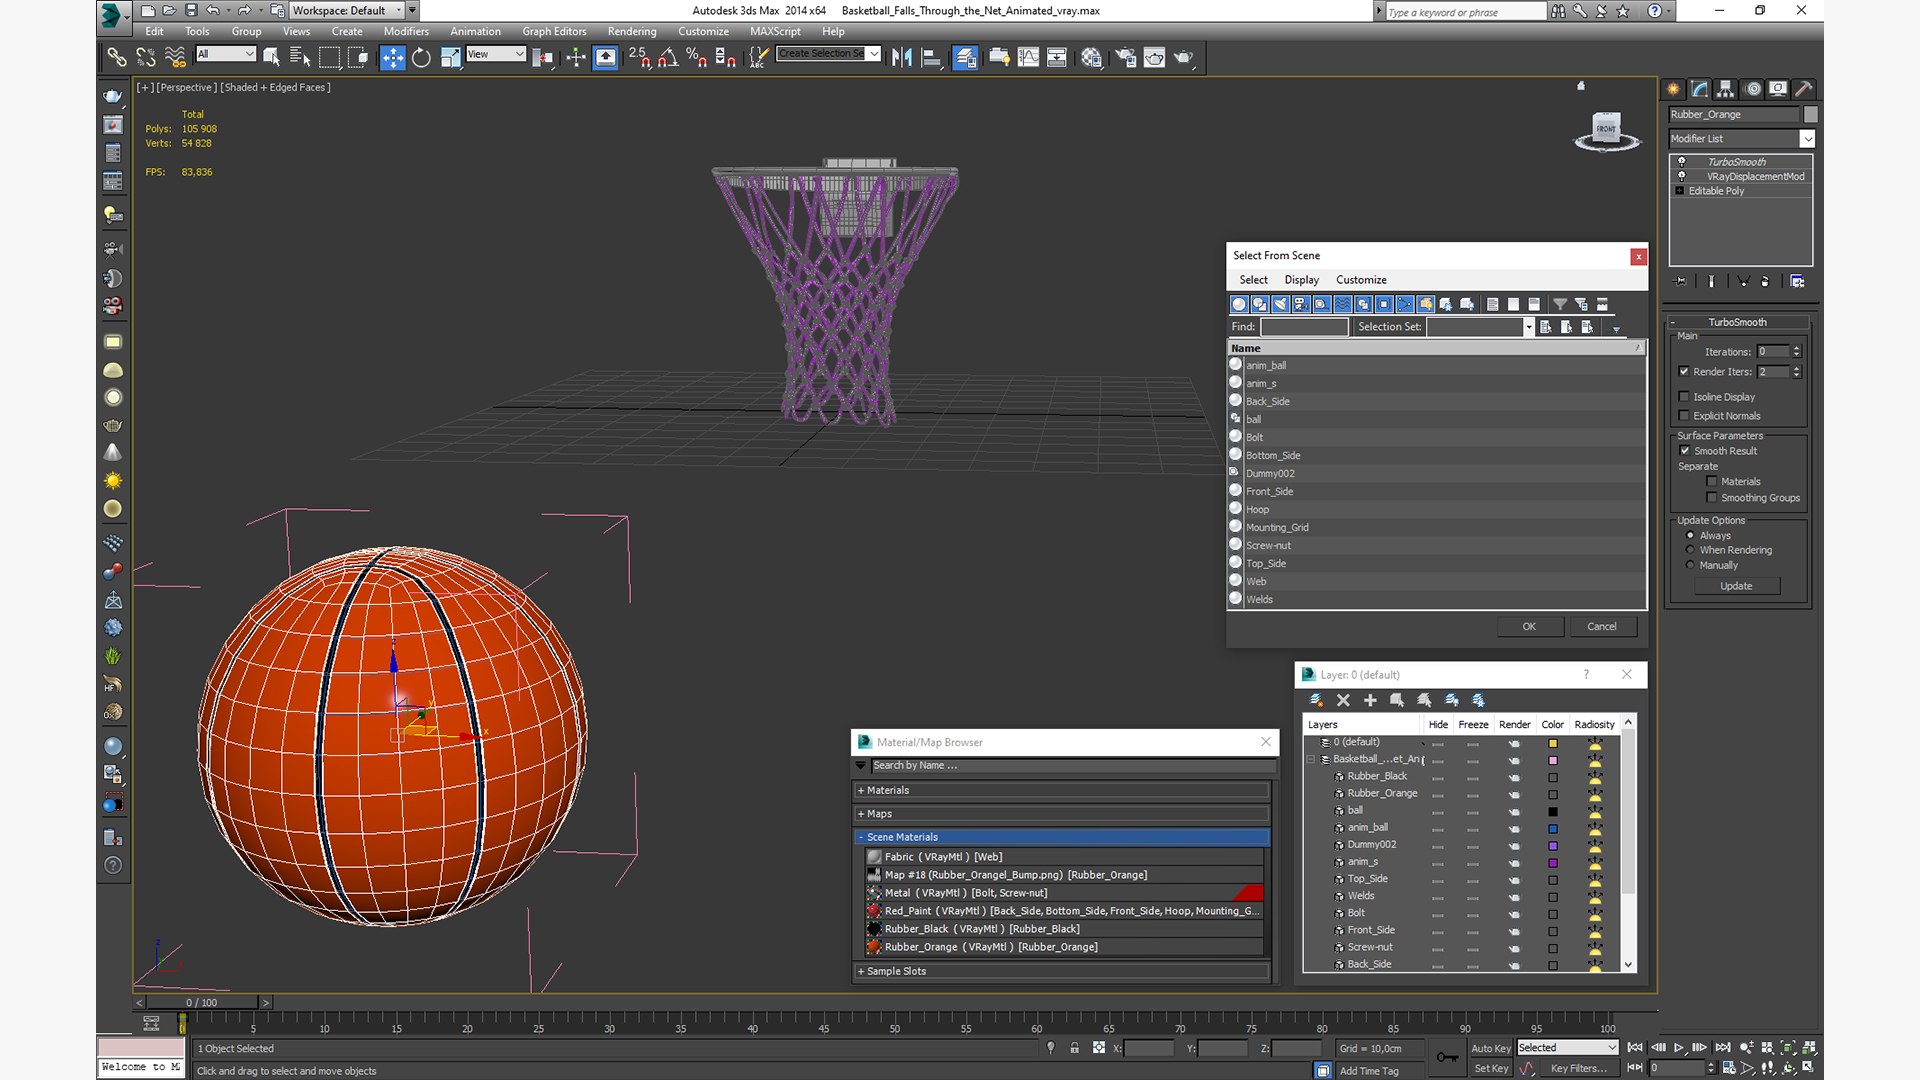The width and height of the screenshot is (1920, 1080).
Task: Enable the Isoline Display checkbox
Action: point(1684,397)
